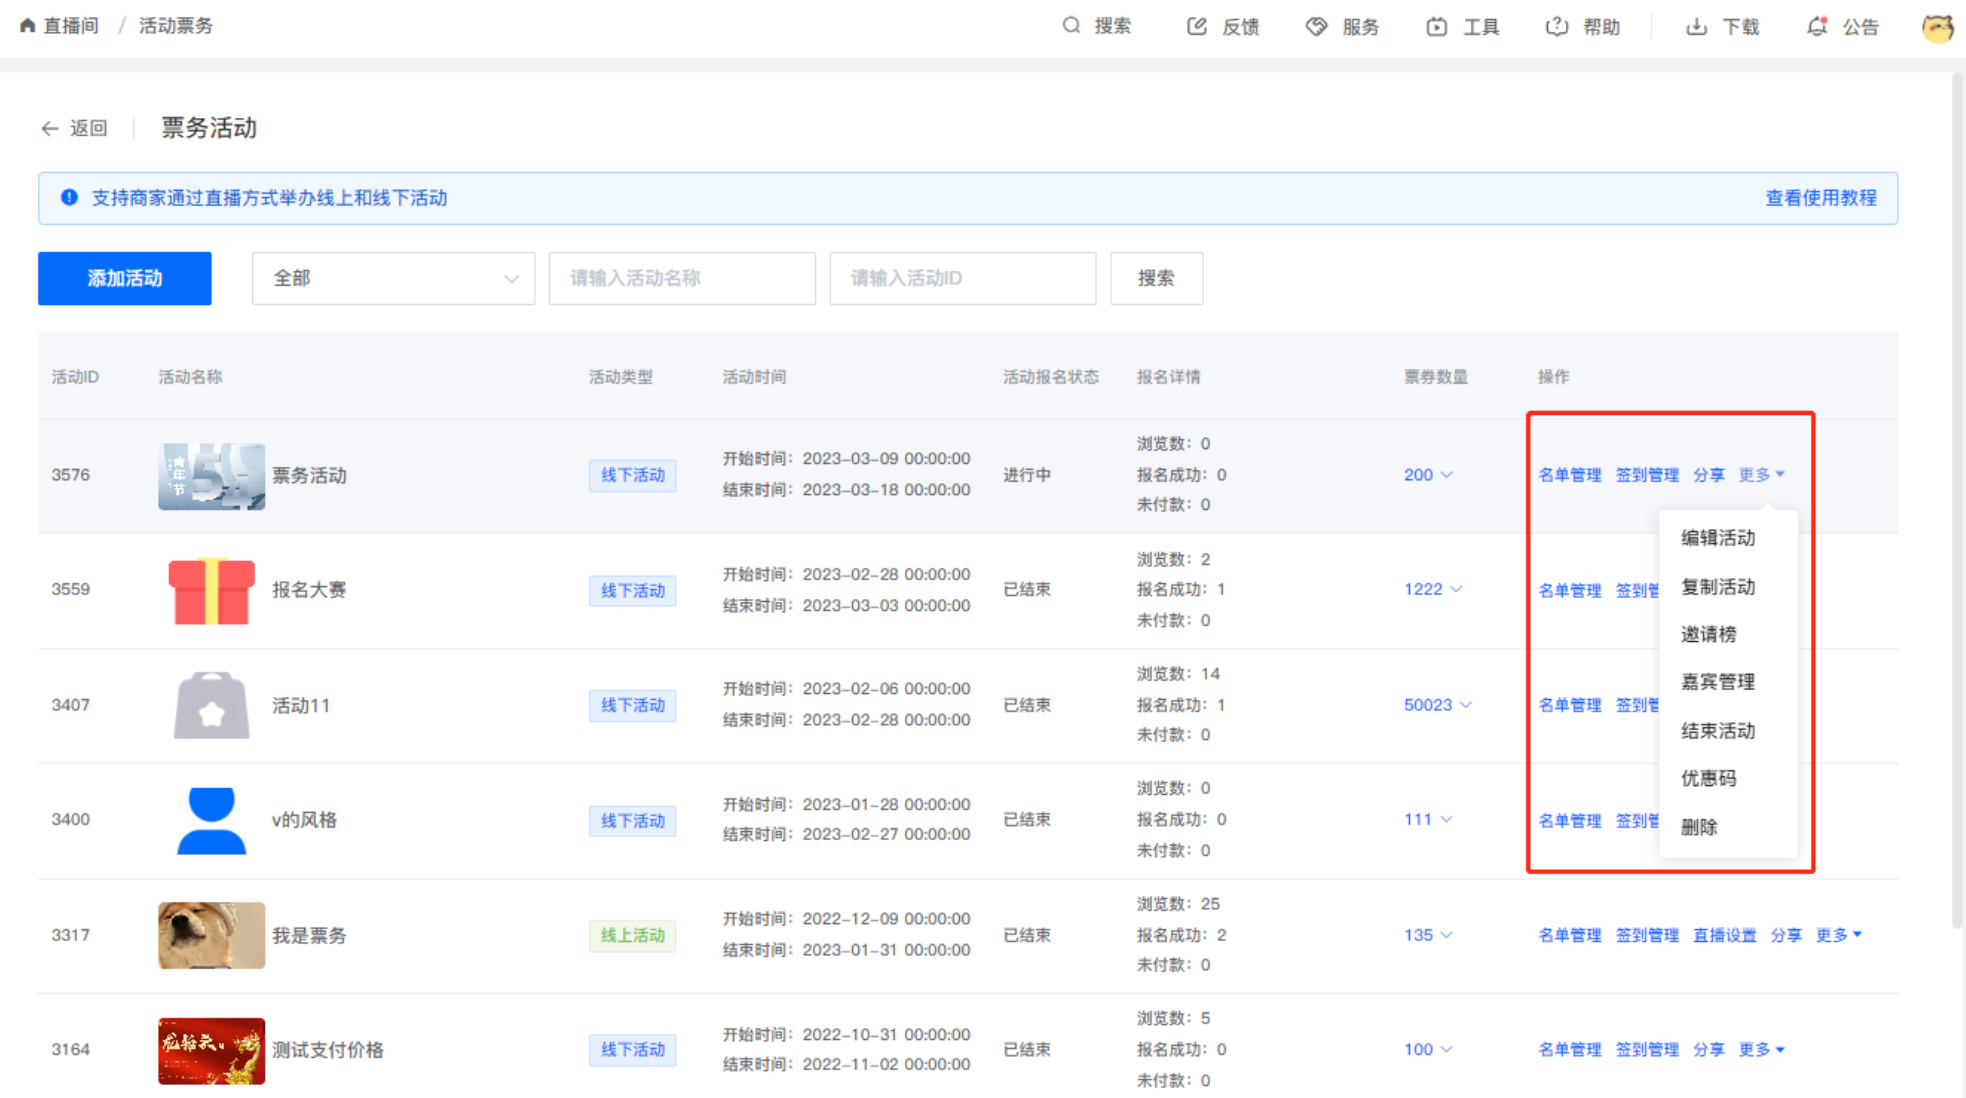Select 编辑活动 from the more menu
The height and width of the screenshot is (1098, 1966).
tap(1717, 538)
